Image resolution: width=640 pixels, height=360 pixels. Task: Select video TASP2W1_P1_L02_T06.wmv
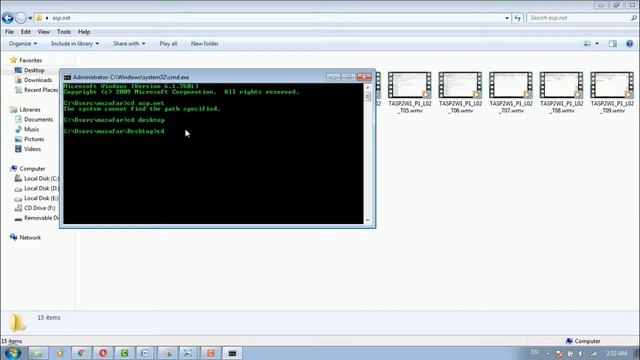click(x=460, y=93)
